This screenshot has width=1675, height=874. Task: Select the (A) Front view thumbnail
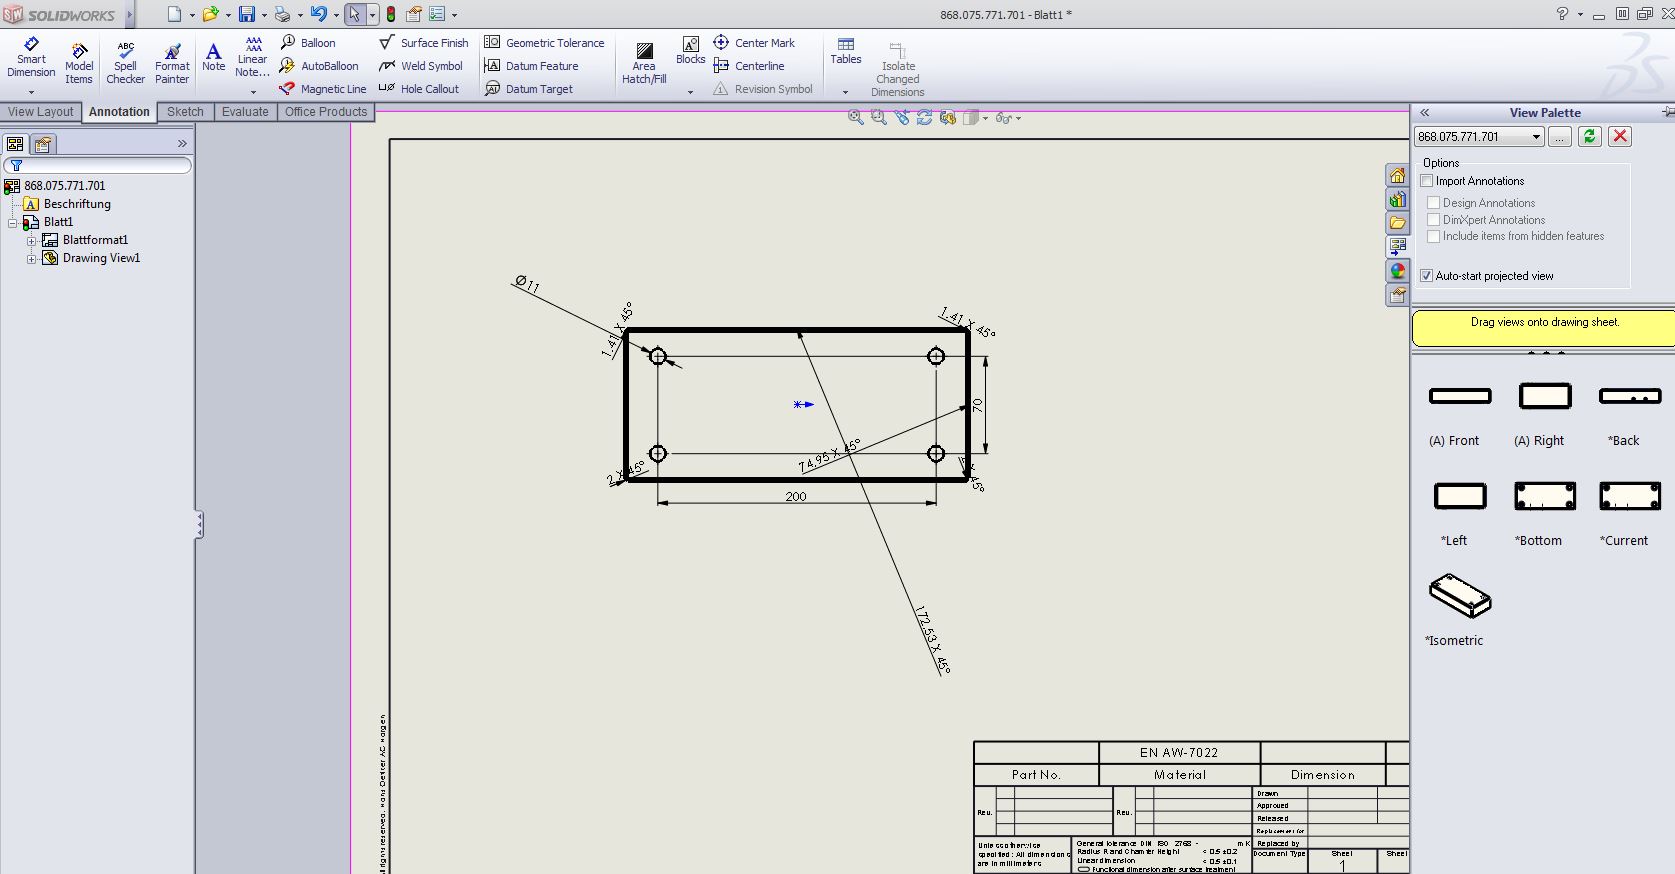1460,397
